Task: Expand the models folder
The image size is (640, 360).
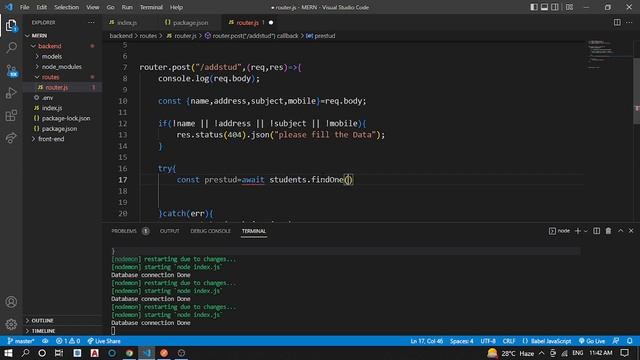Action: click(62, 56)
